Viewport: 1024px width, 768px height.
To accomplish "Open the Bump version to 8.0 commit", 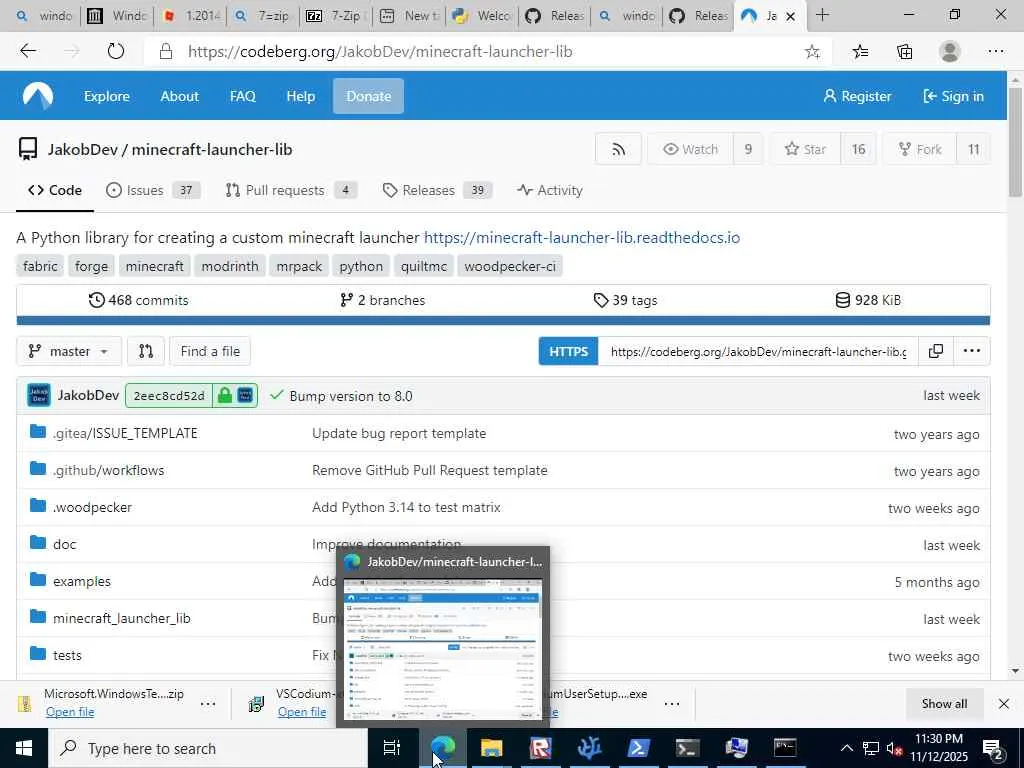I will [x=351, y=396].
